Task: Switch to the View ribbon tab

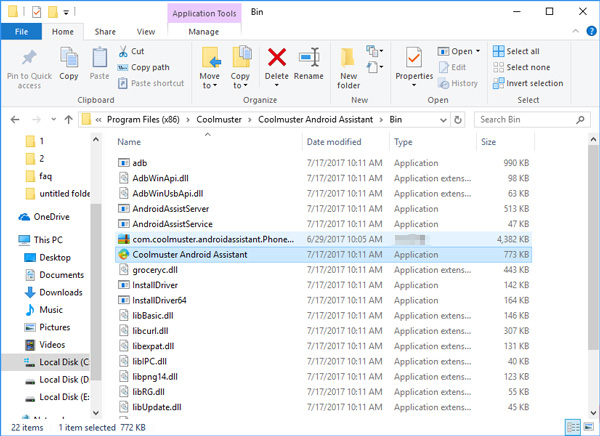Action: click(x=146, y=32)
